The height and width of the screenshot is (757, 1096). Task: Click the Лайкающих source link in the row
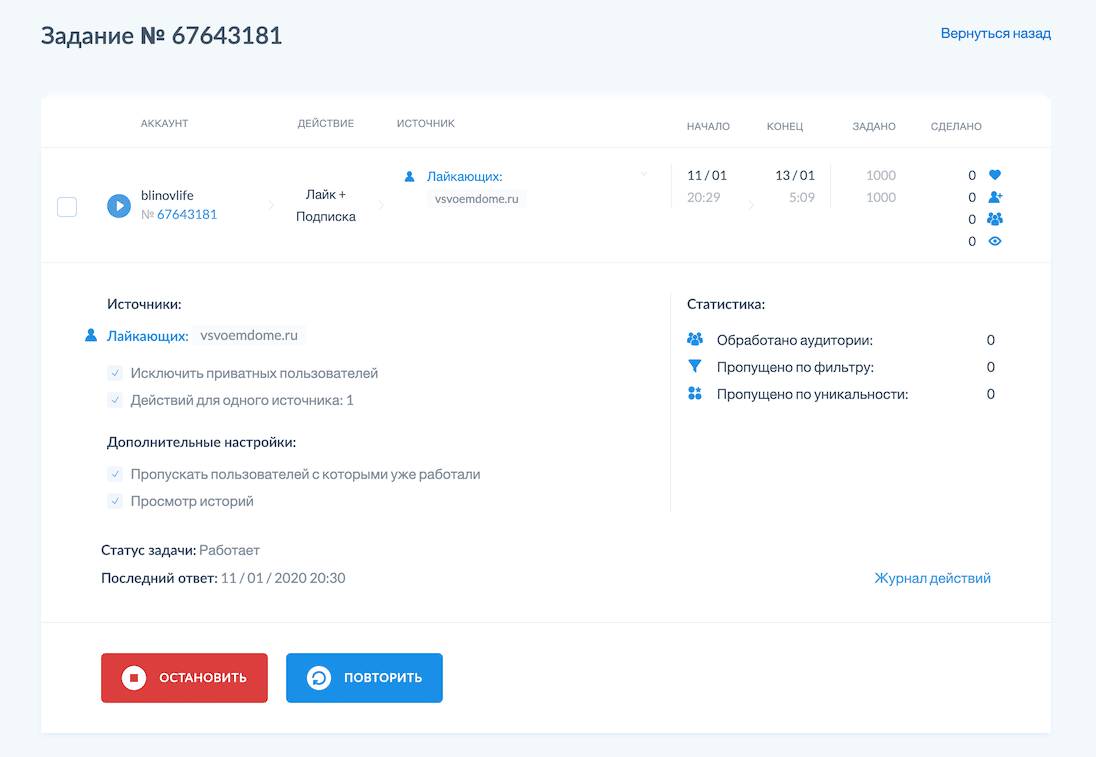click(x=464, y=176)
